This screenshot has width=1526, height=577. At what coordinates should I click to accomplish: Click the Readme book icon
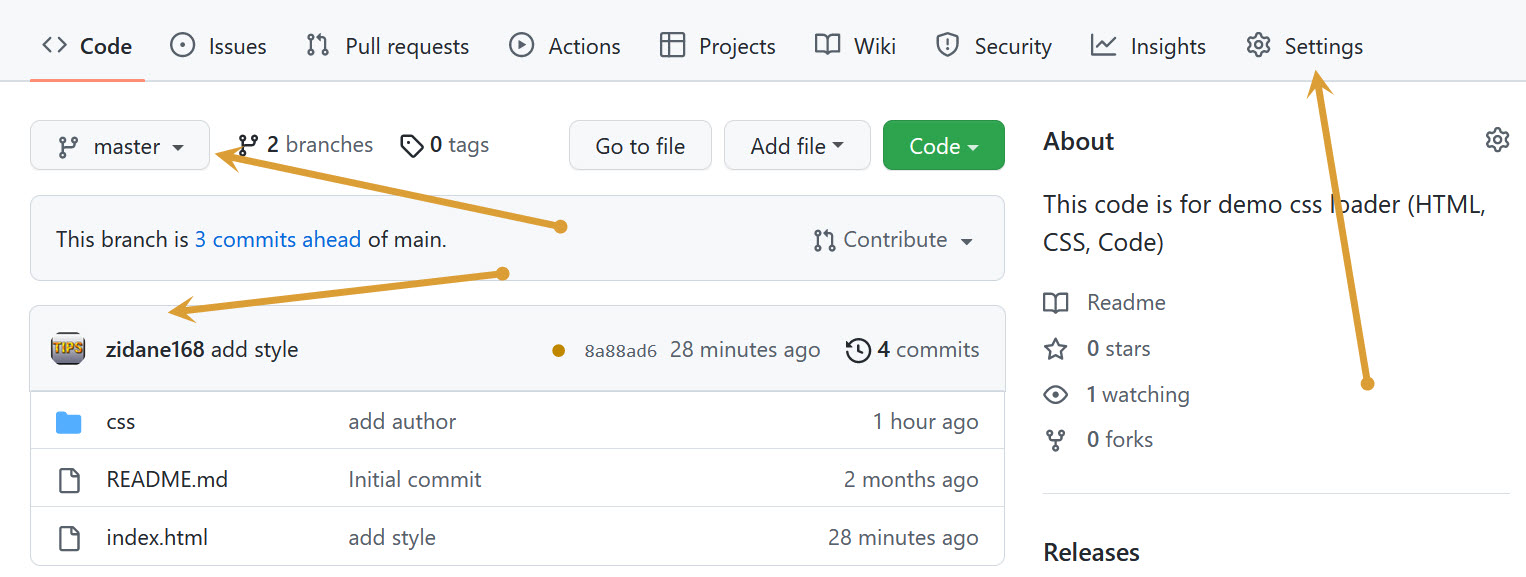(1056, 303)
